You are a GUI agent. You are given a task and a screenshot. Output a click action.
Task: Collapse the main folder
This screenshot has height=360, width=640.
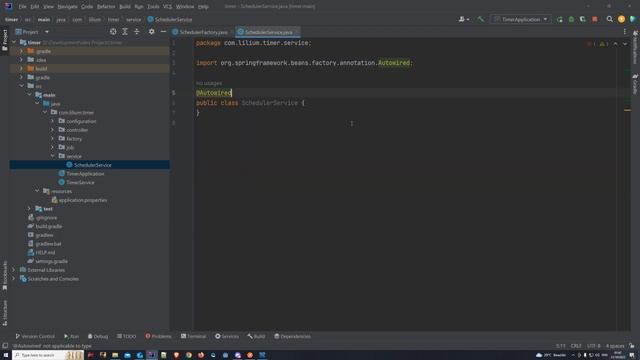(29, 95)
